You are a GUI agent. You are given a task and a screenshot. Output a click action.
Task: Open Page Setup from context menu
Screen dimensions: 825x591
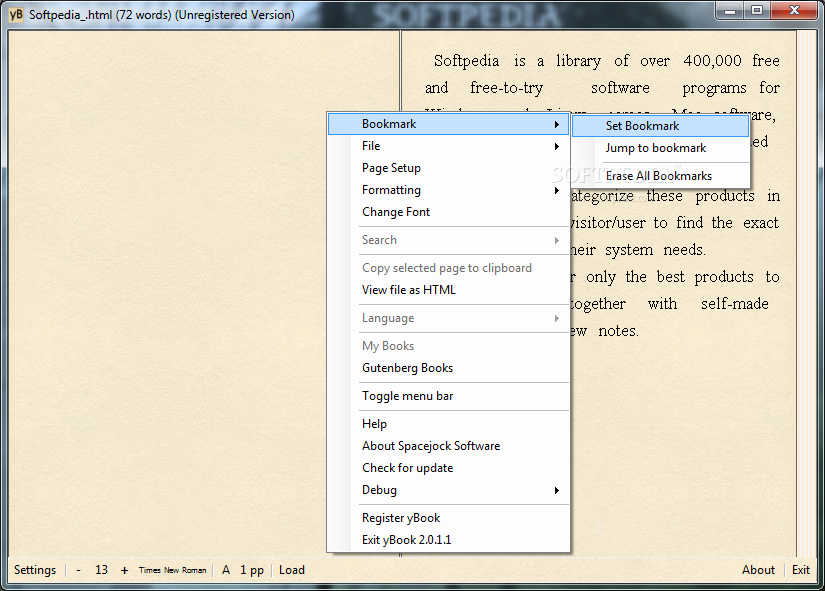pyautogui.click(x=447, y=168)
